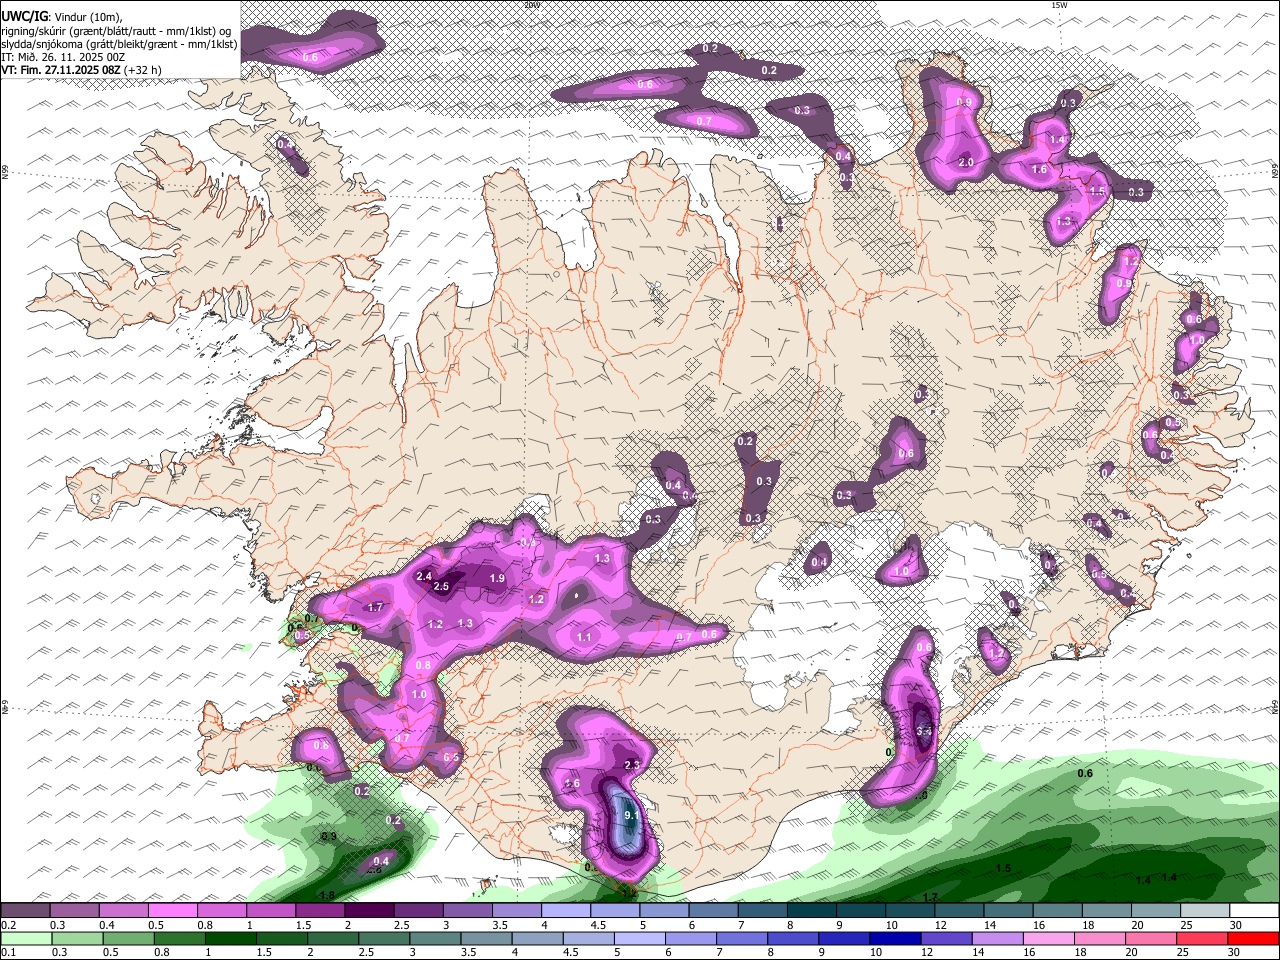Click the 2.0 value in the northeast
This screenshot has height=960, width=1280.
click(x=966, y=162)
